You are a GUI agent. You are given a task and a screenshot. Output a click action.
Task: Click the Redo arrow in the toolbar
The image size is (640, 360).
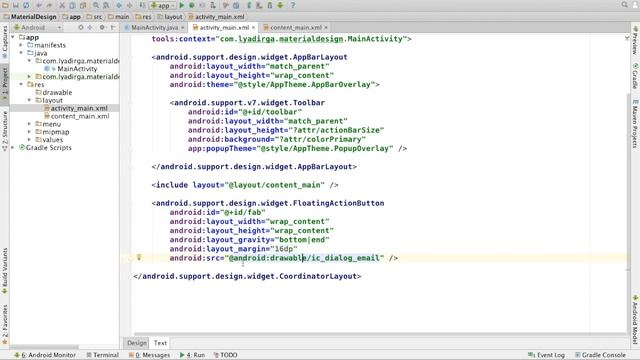(x=49, y=5)
